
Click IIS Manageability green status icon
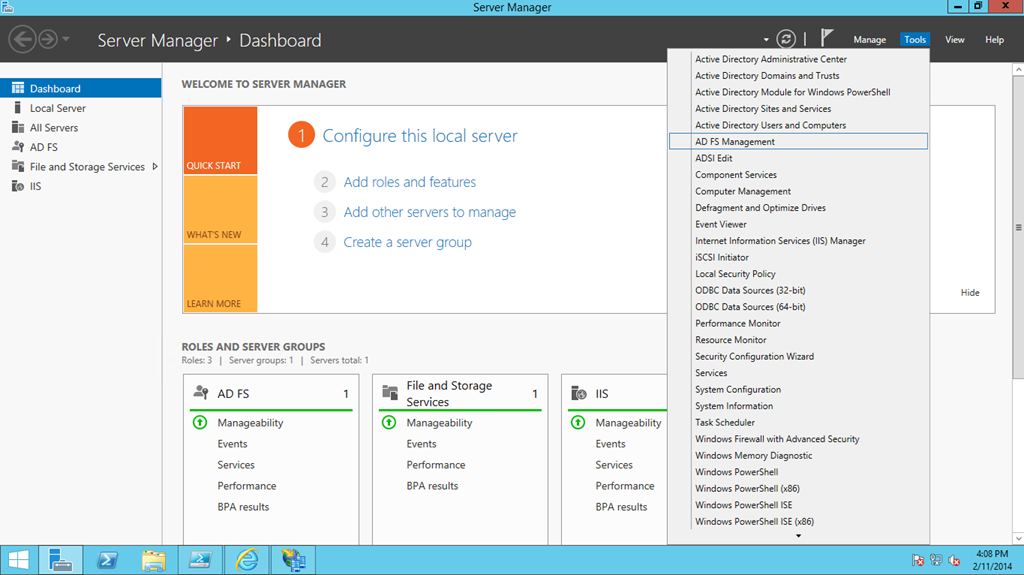pyautogui.click(x=578, y=423)
